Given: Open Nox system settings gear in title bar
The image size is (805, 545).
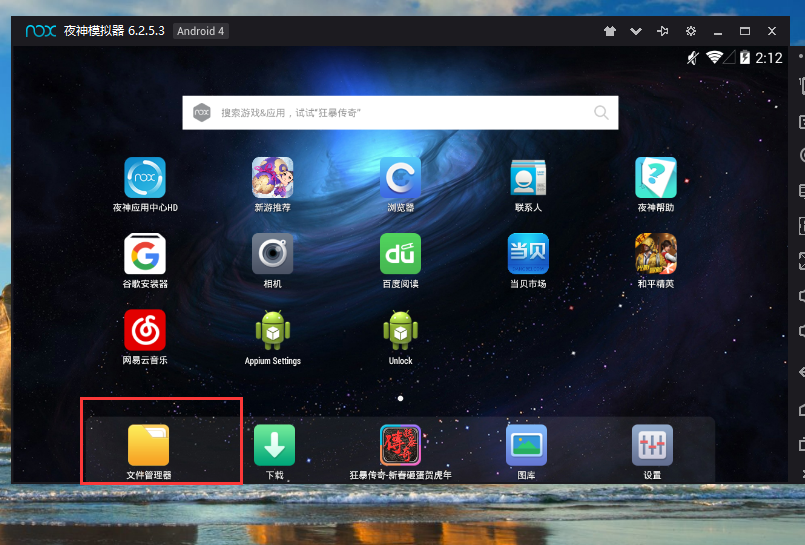Looking at the screenshot, I should [x=691, y=31].
